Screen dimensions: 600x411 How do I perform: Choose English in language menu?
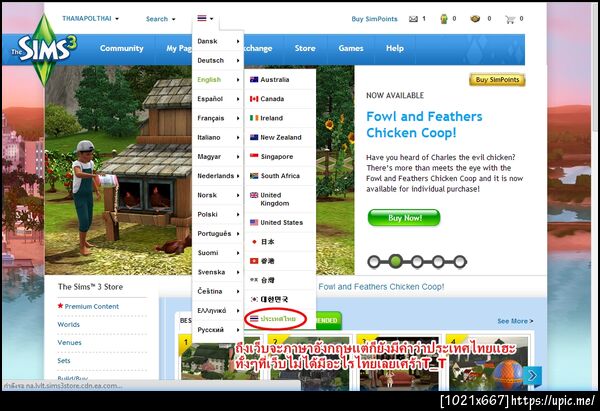[218, 80]
